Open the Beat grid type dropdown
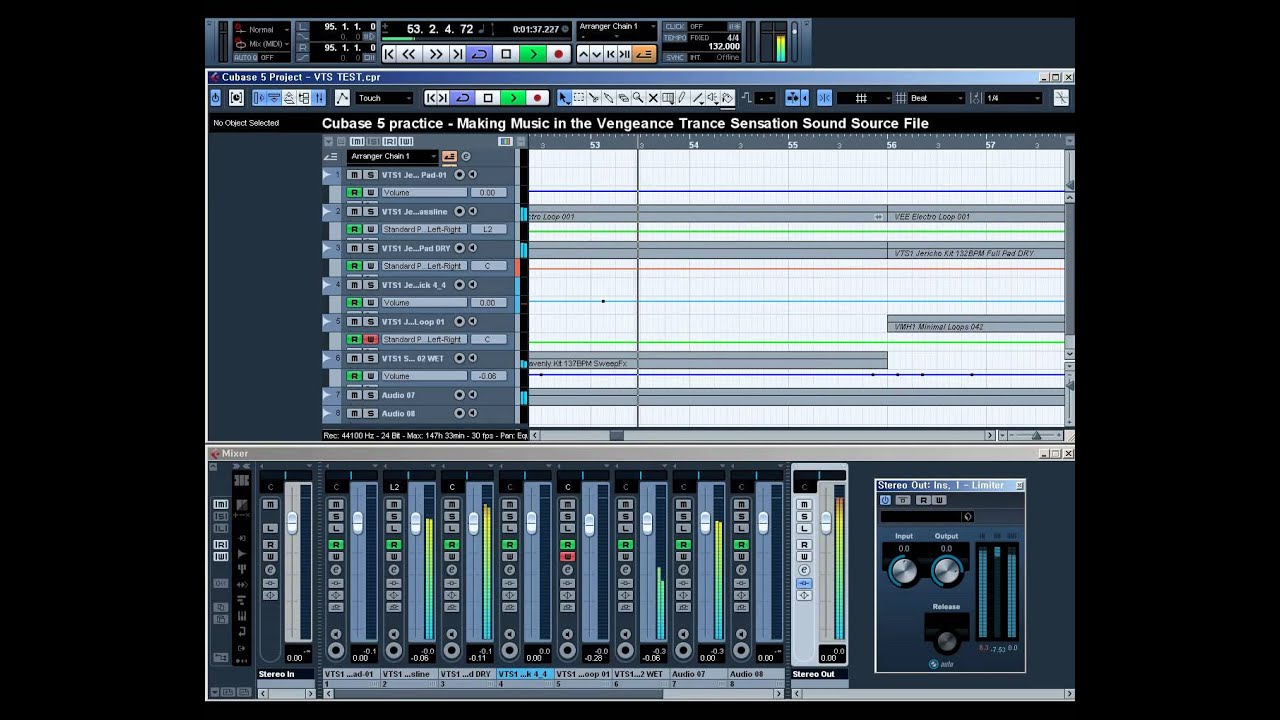 pos(936,98)
